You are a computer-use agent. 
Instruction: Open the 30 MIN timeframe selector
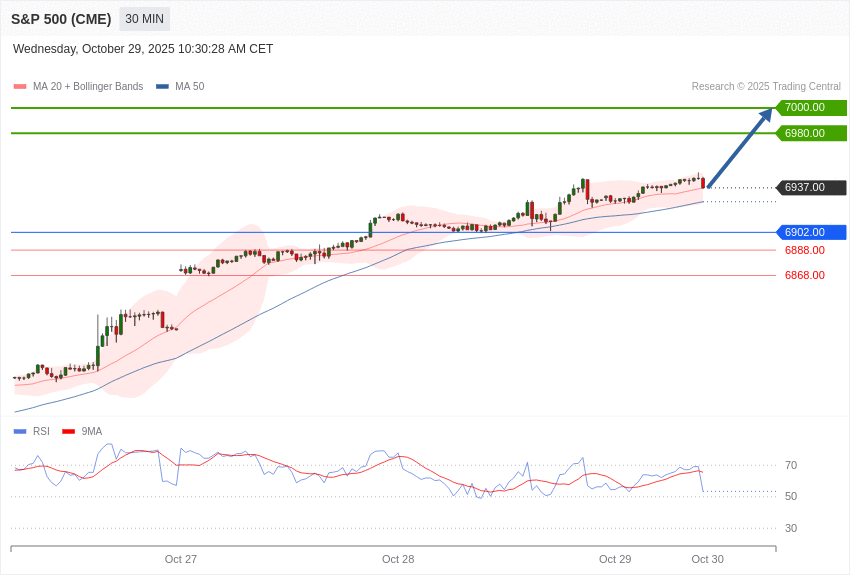(143, 18)
